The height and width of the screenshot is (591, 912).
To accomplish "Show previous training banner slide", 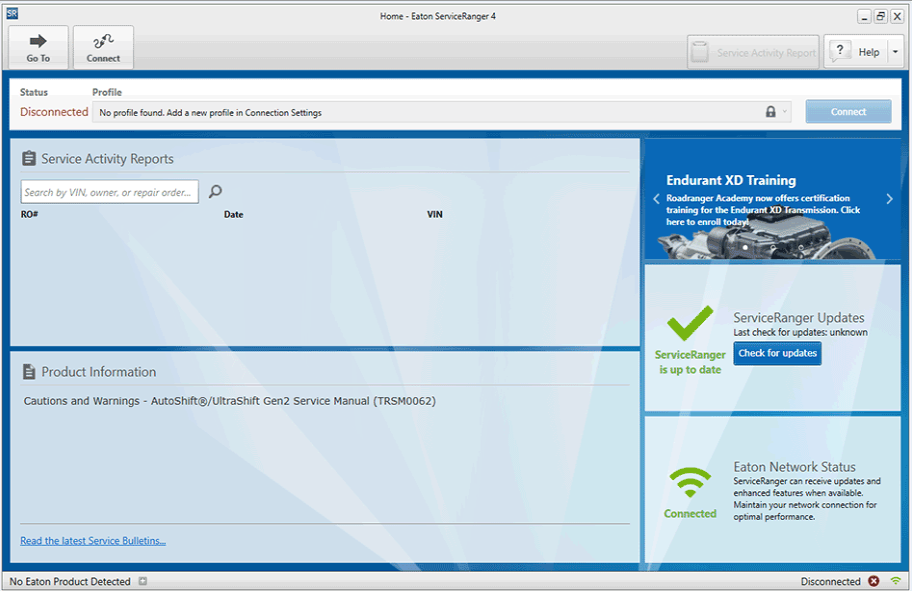I will tap(656, 199).
